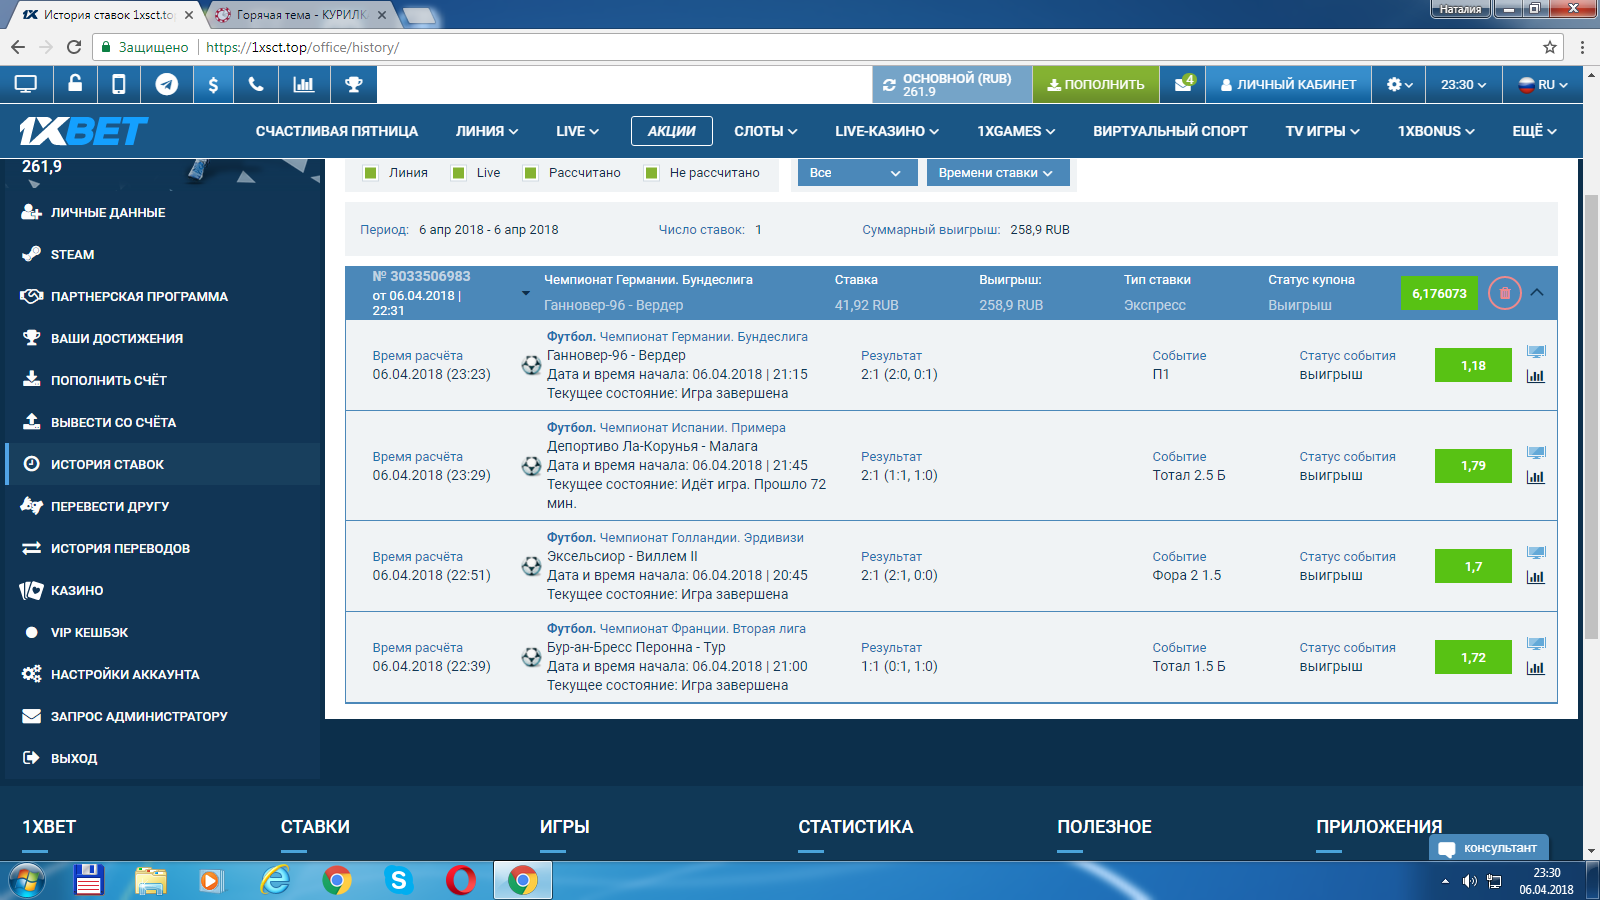Click the phone callback icon
The height and width of the screenshot is (900, 1600).
point(256,85)
